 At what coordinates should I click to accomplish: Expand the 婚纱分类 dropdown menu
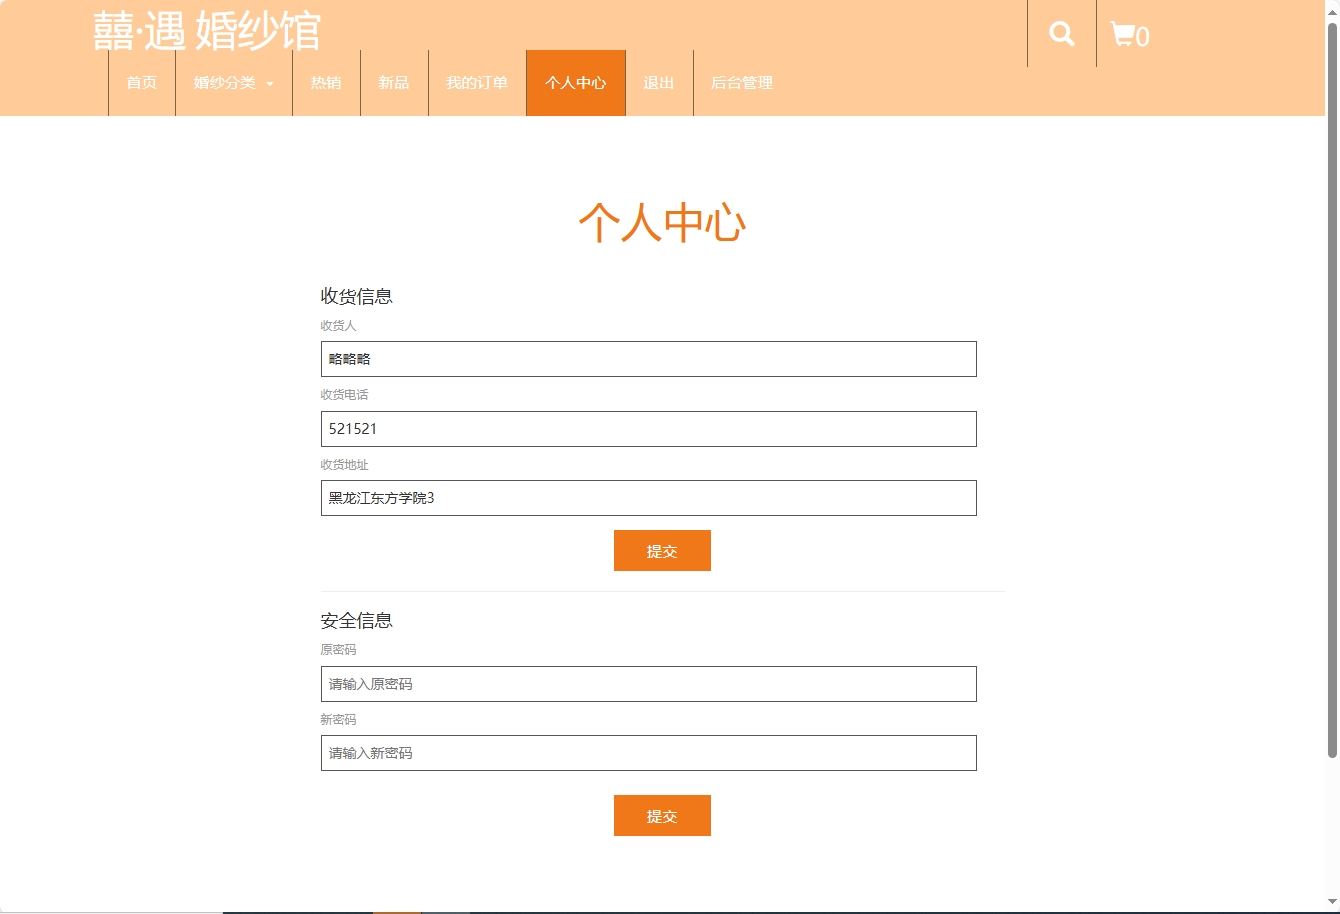[225, 83]
